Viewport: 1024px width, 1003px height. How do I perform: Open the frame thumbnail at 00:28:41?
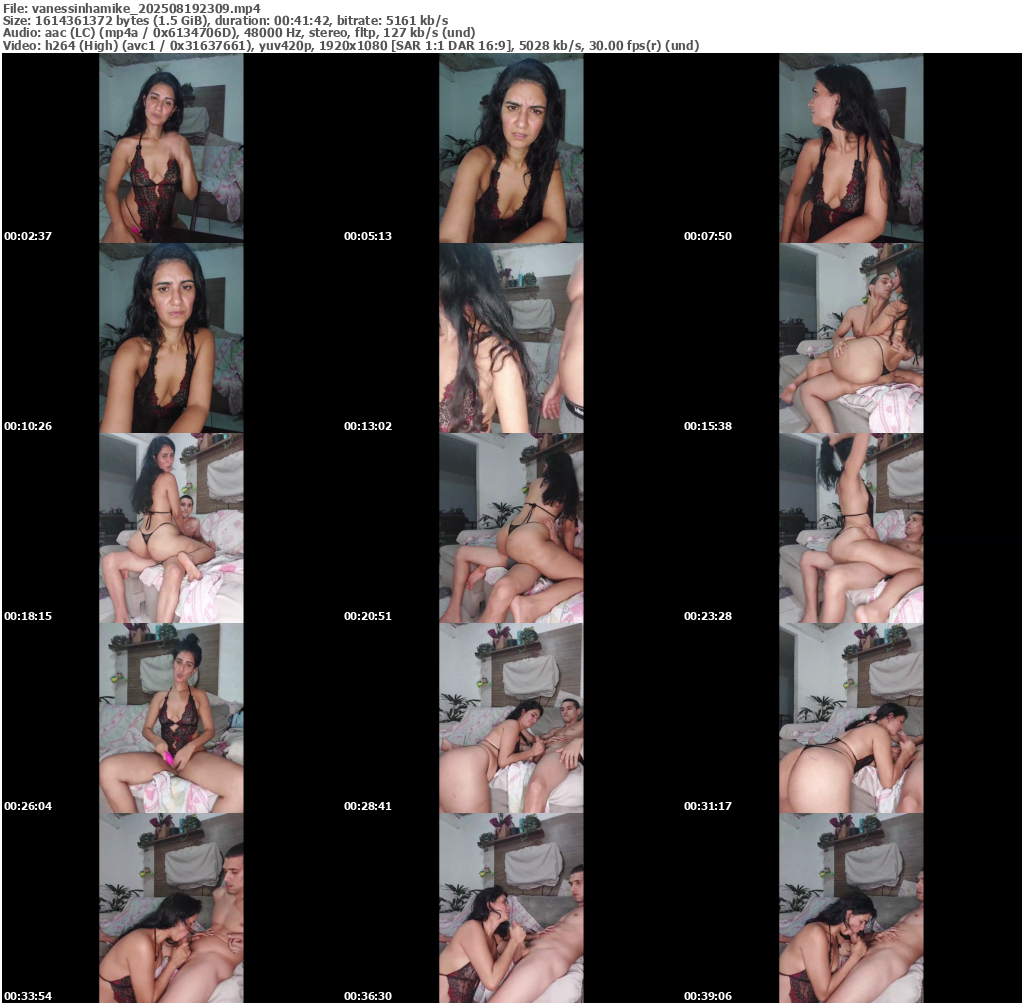pyautogui.click(x=511, y=718)
